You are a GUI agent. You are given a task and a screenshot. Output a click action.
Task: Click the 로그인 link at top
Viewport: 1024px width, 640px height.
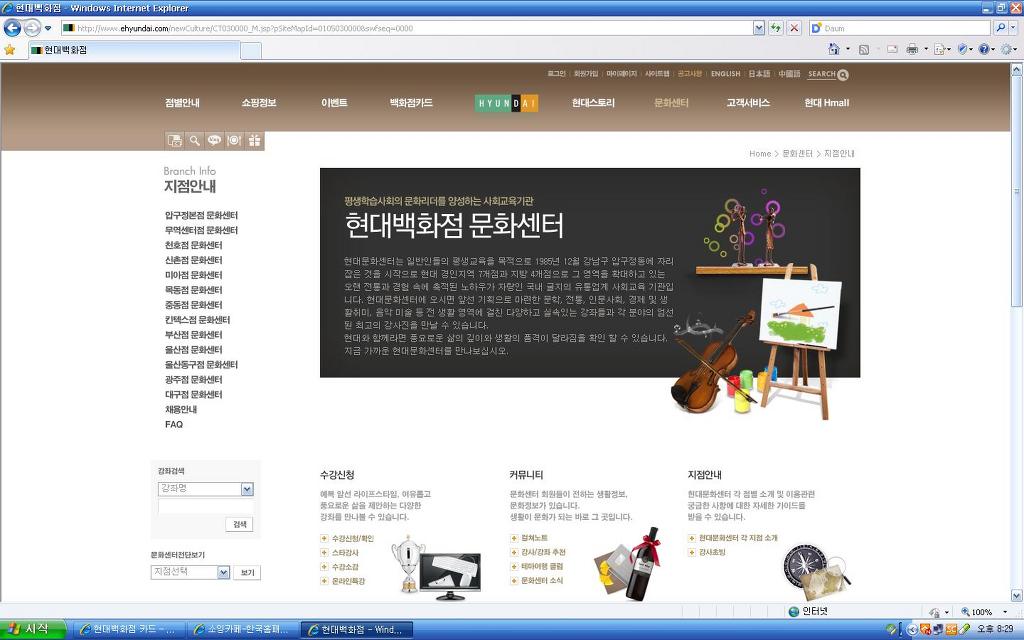point(556,74)
